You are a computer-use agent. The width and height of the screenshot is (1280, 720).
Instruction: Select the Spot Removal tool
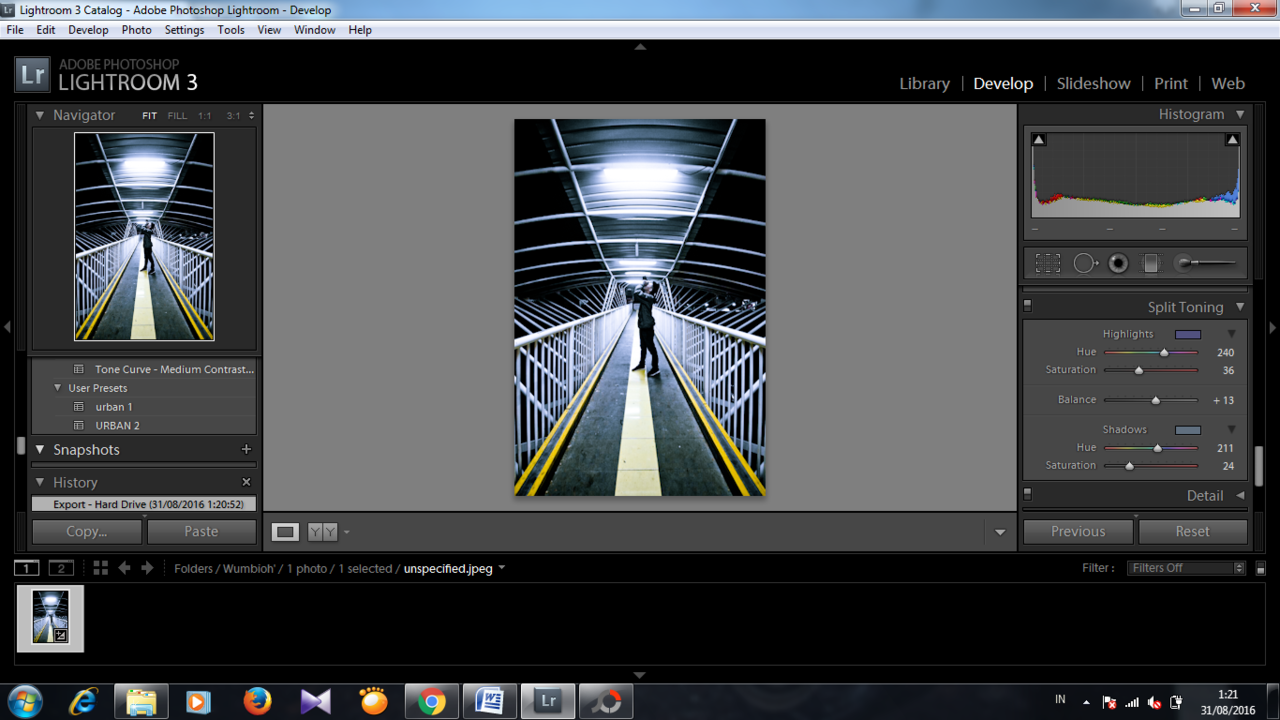(x=1085, y=263)
